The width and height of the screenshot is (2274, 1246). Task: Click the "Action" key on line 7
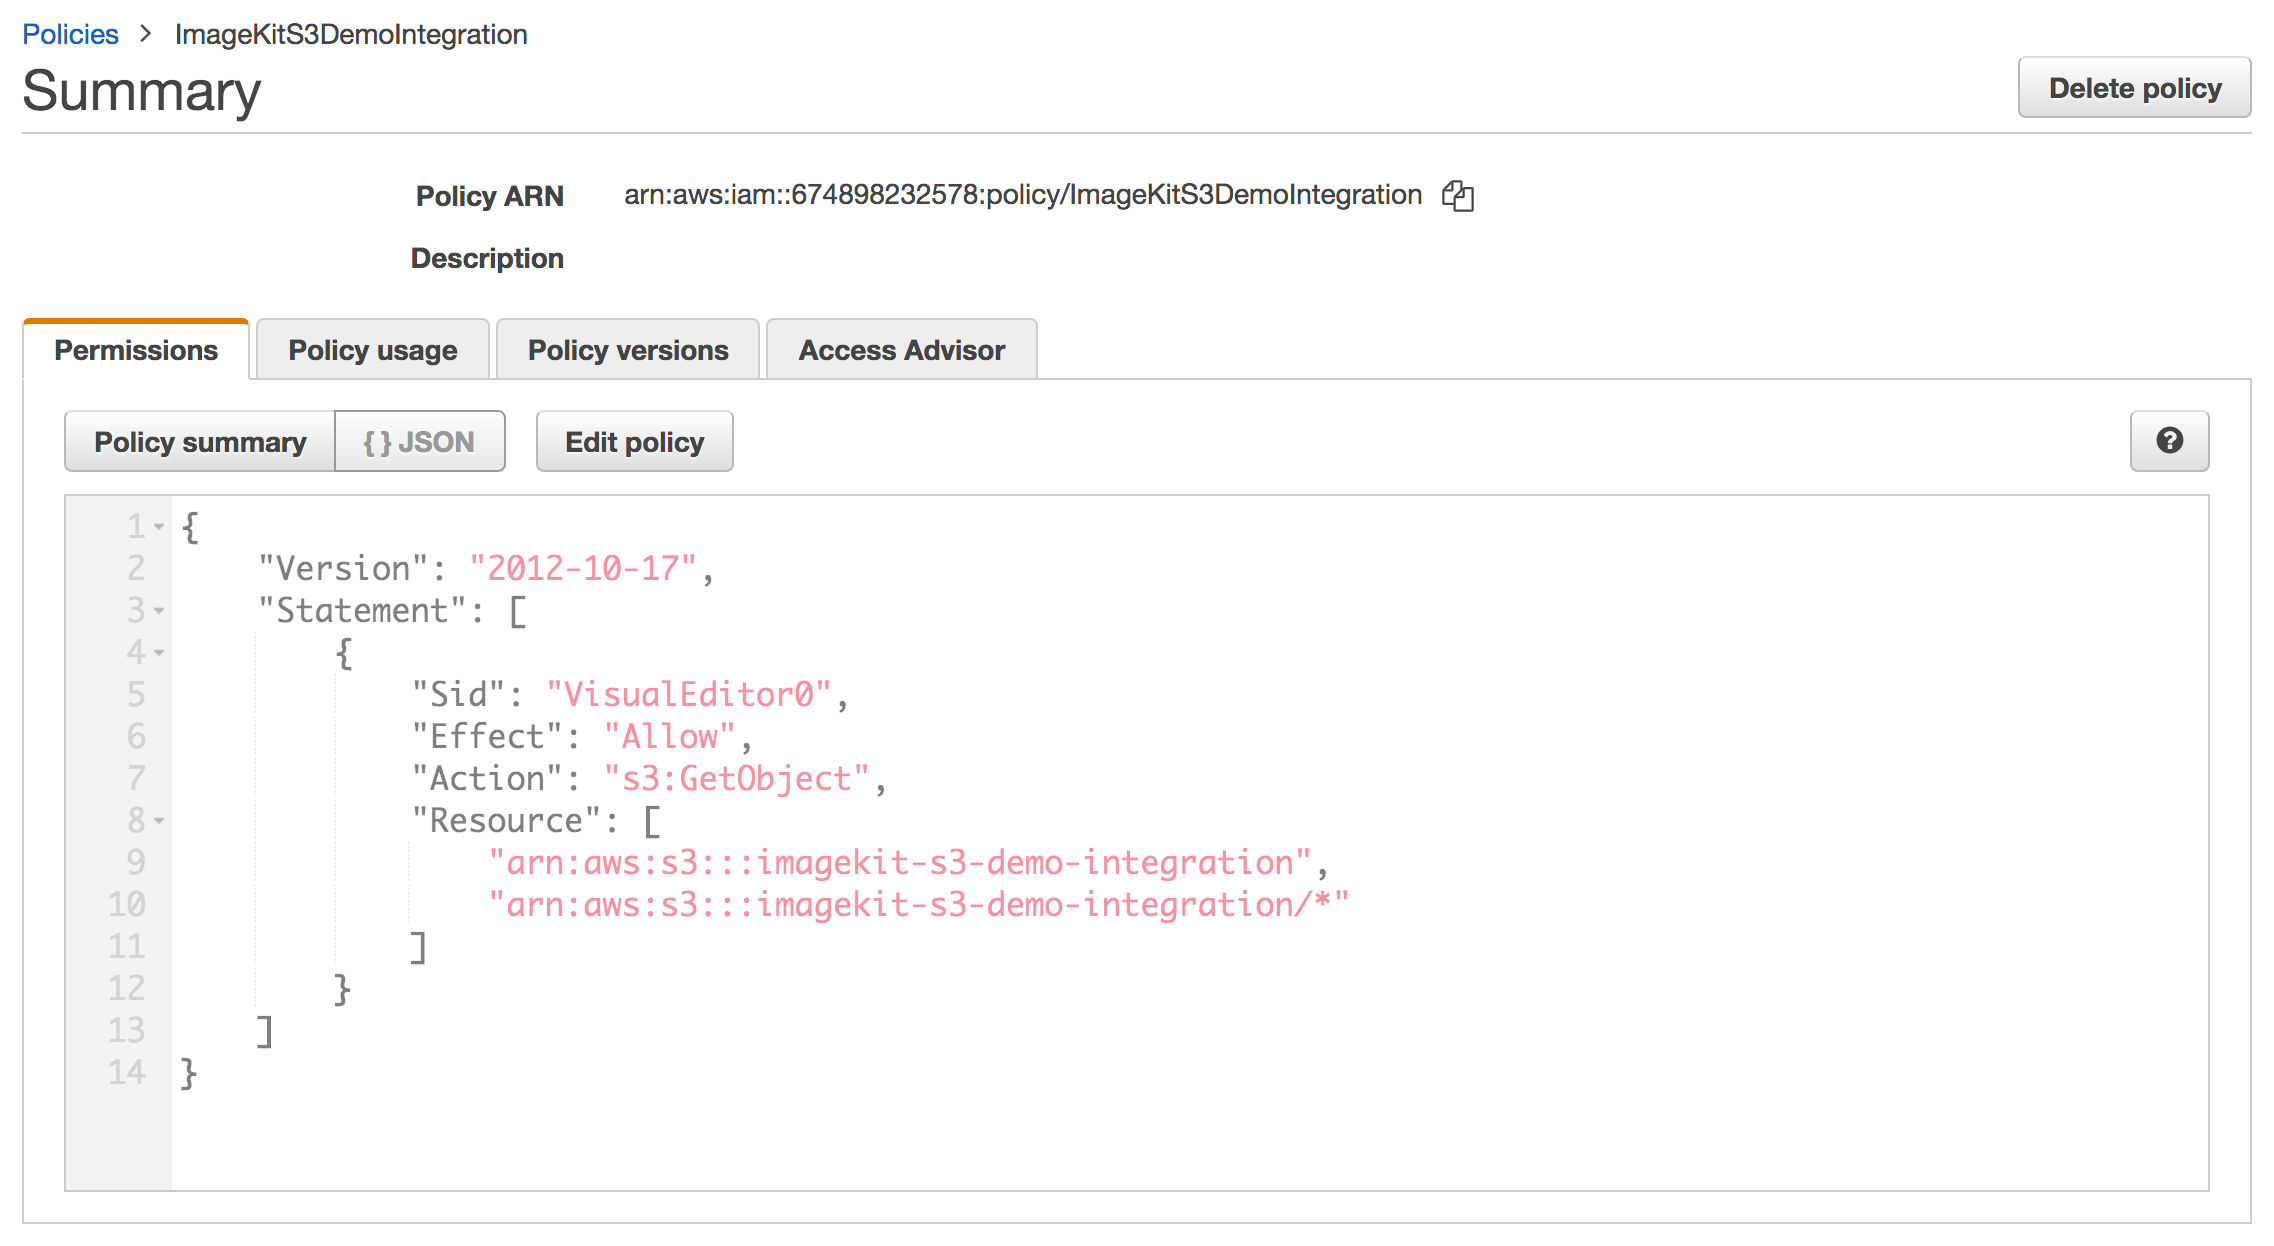(487, 778)
